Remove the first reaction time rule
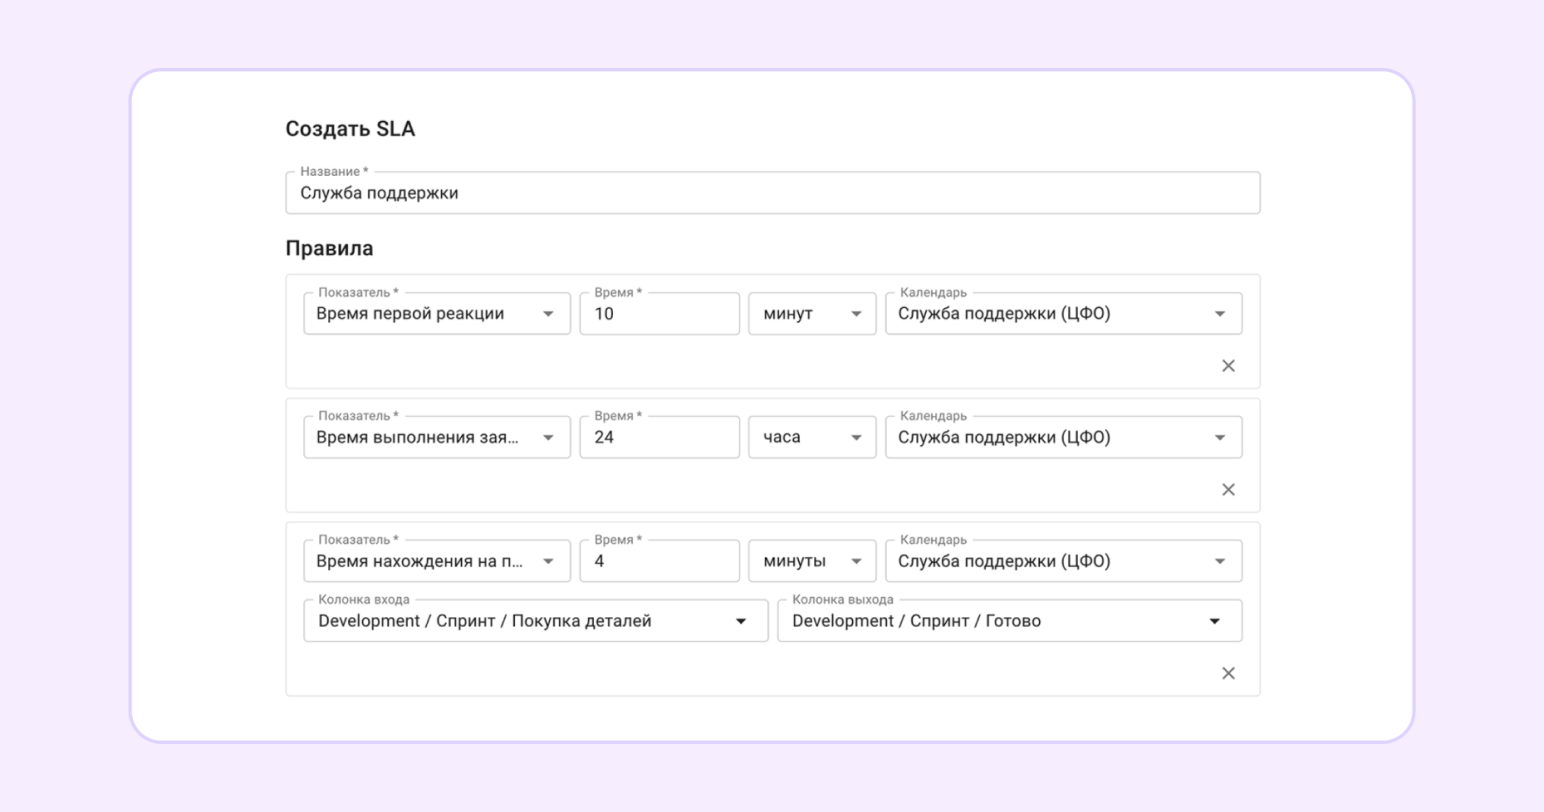This screenshot has height=812, width=1544. (x=1228, y=366)
